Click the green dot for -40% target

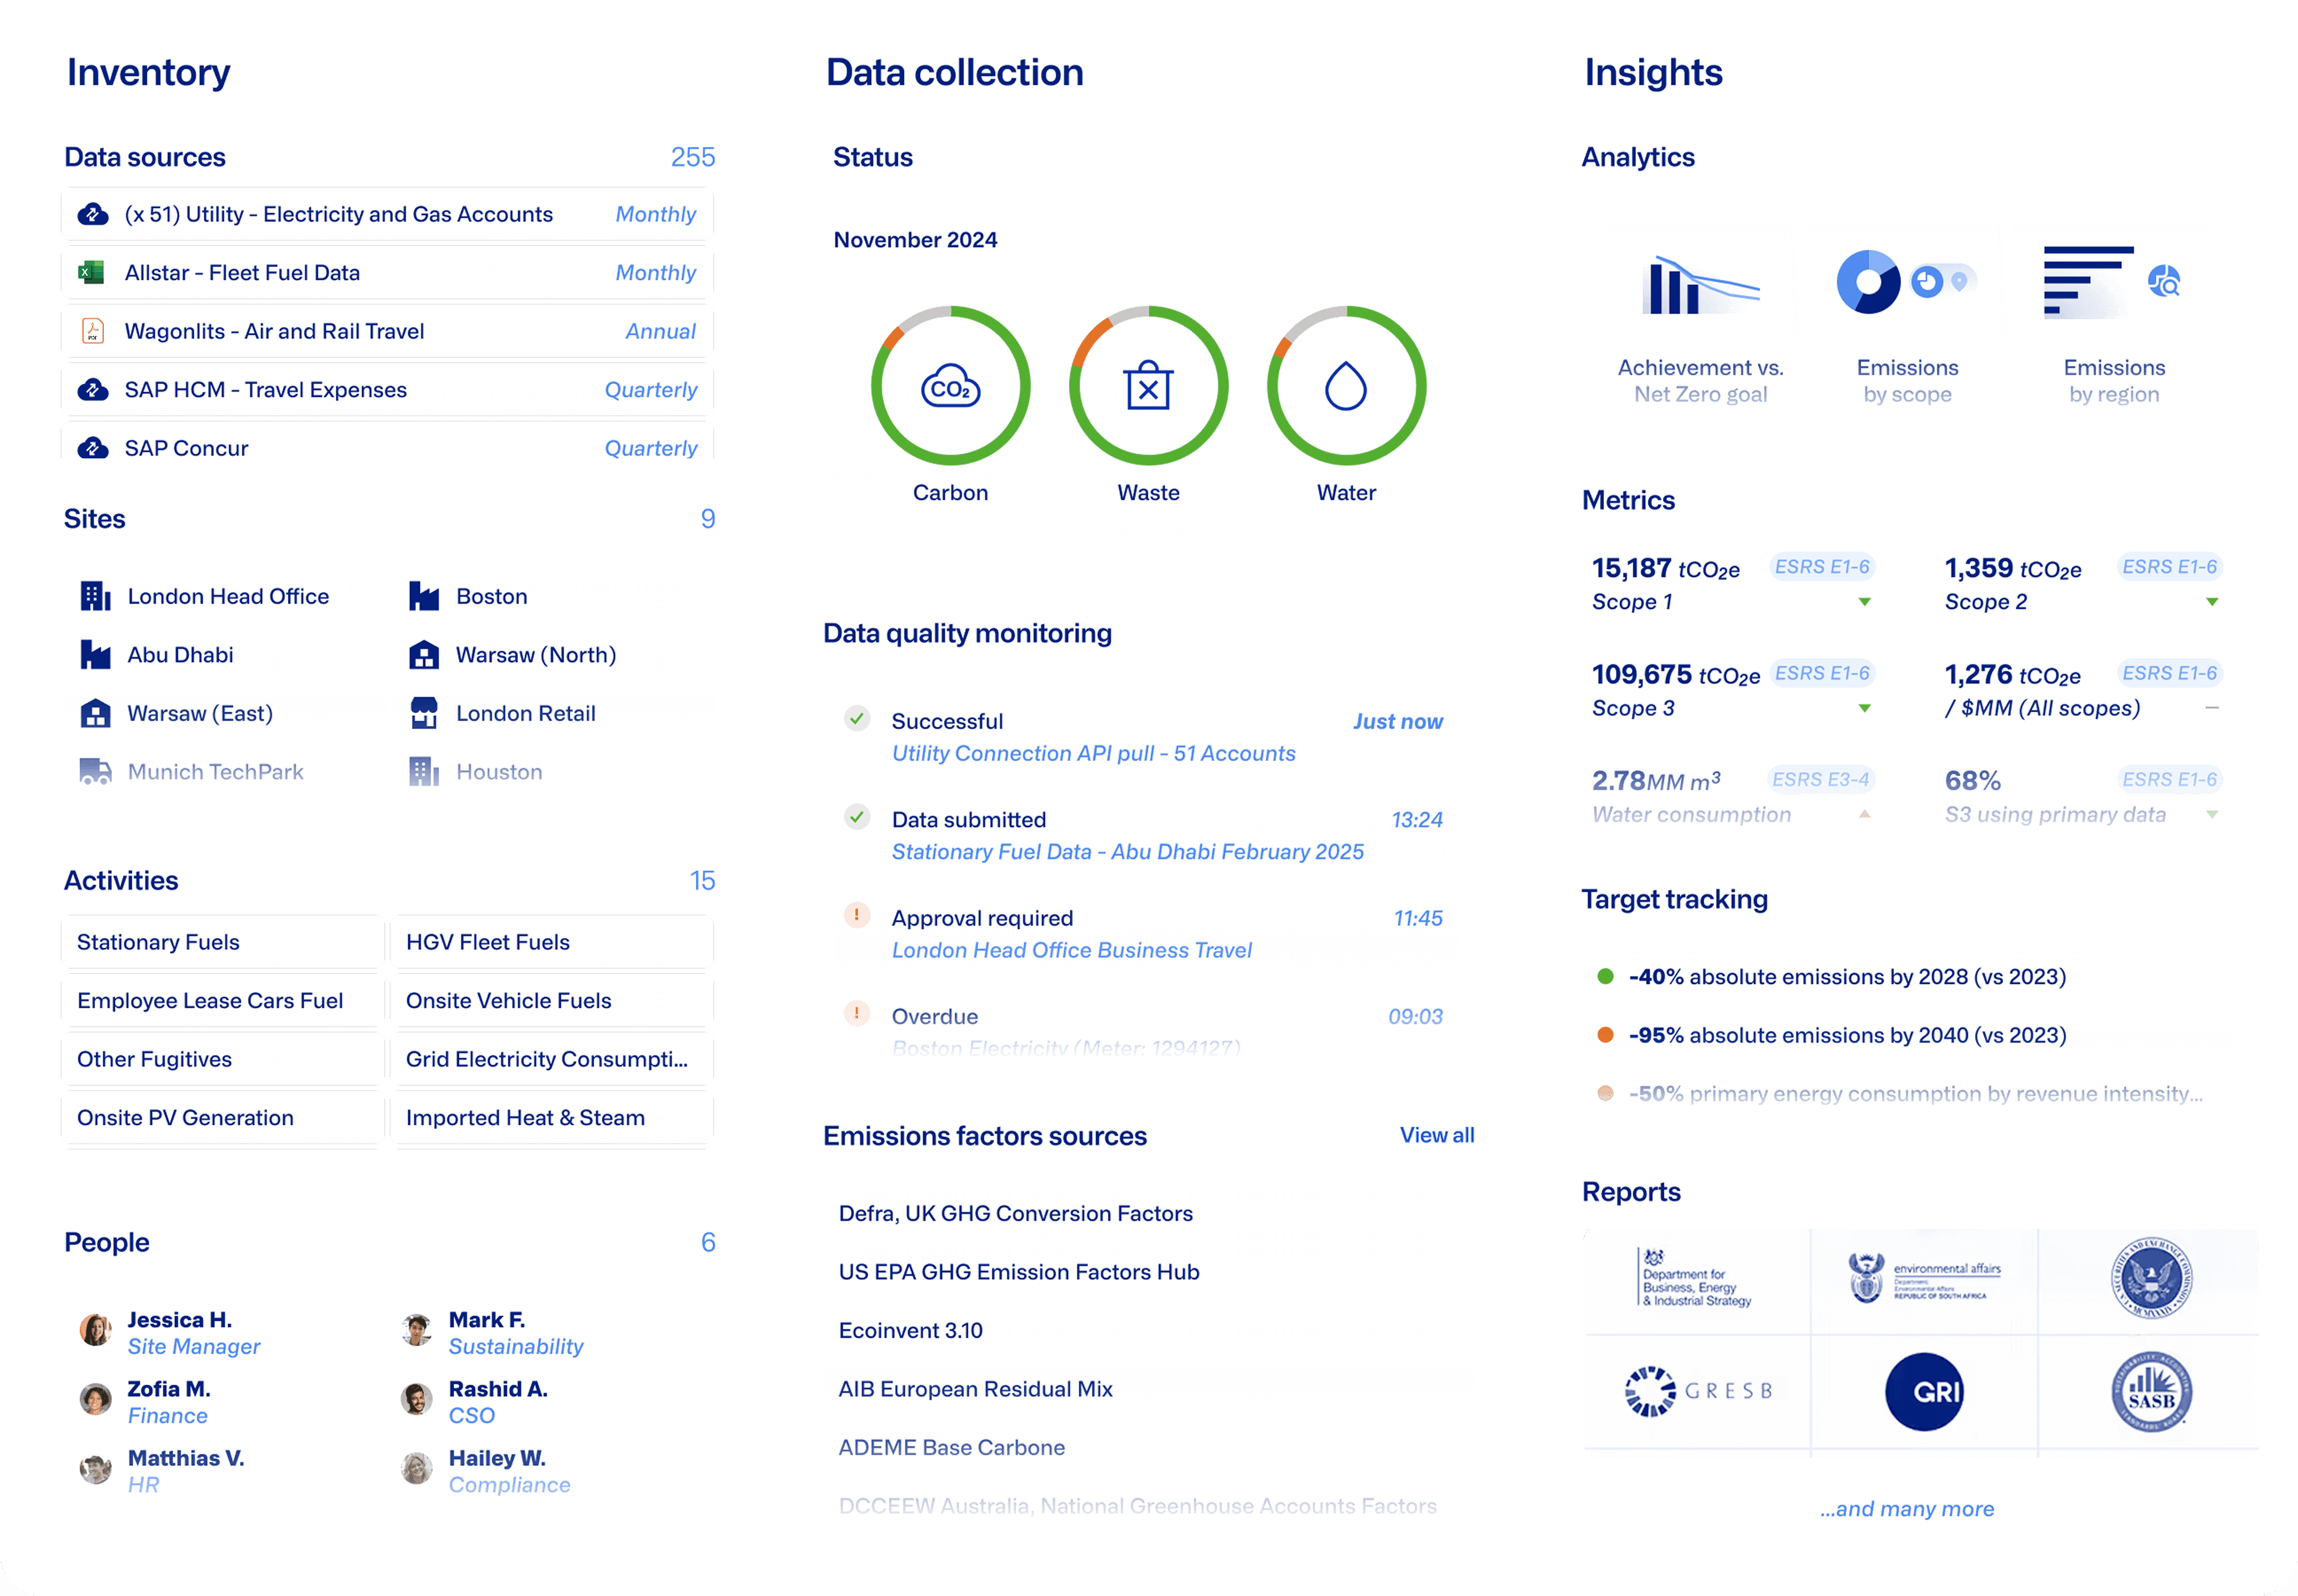pyautogui.click(x=1605, y=976)
